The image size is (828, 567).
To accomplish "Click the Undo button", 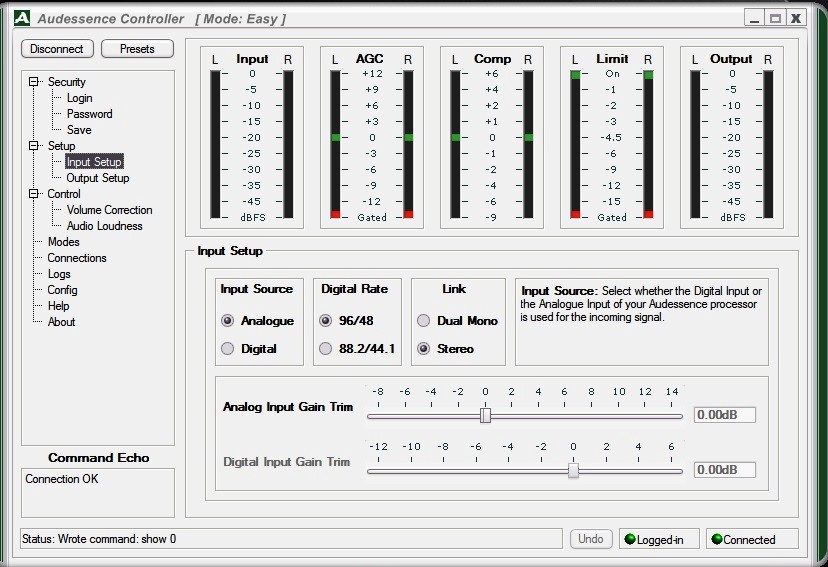I will point(591,539).
